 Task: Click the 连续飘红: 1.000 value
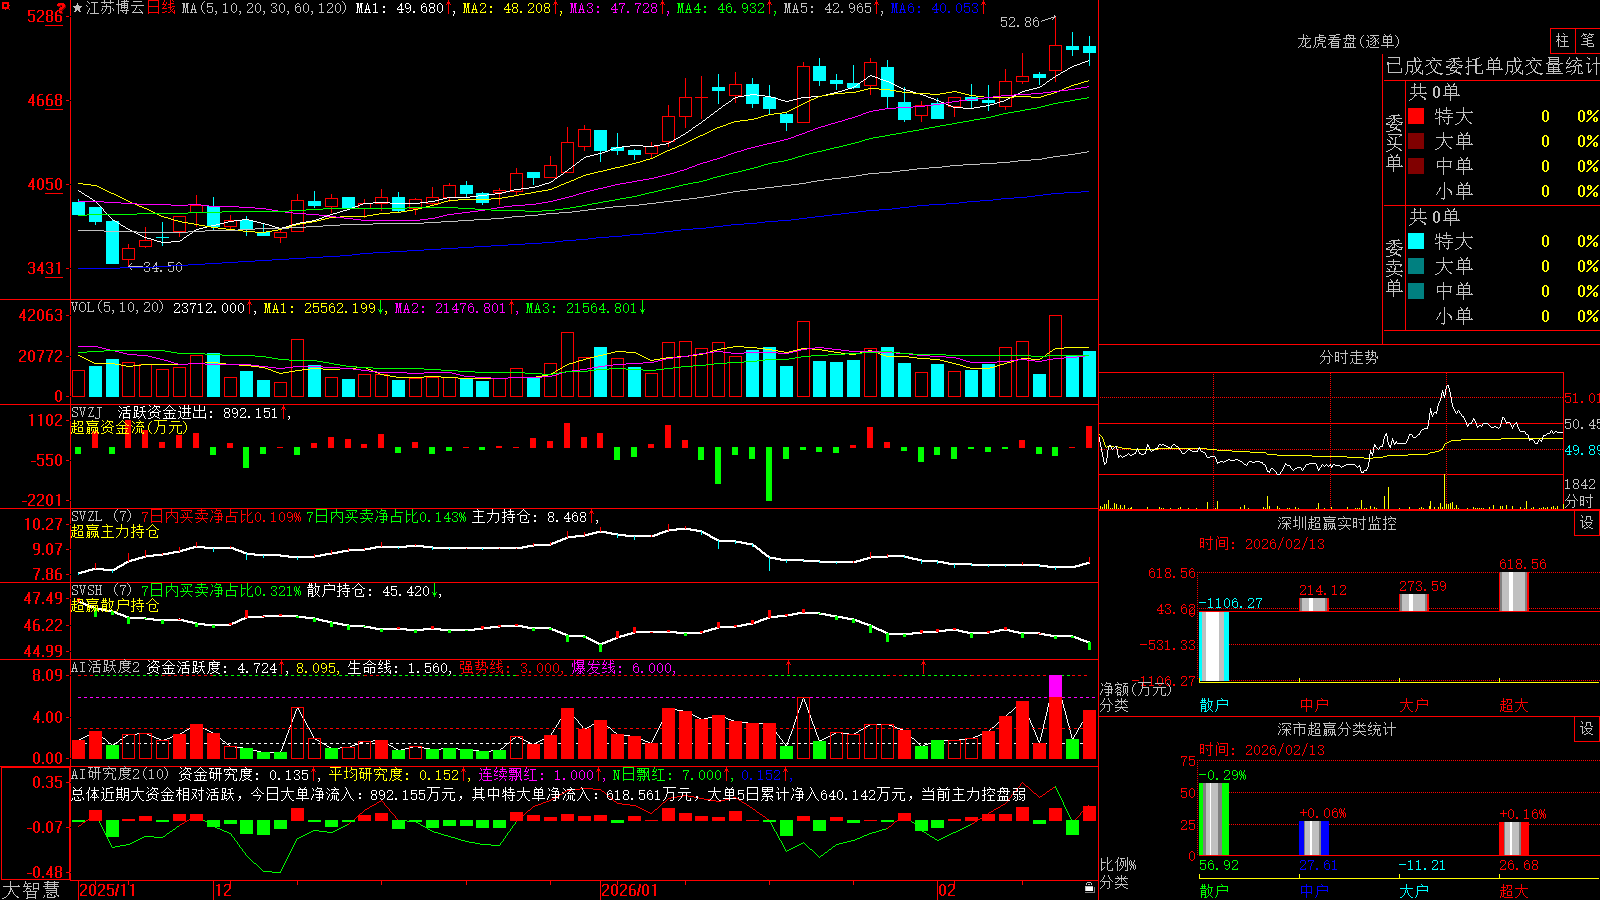(537, 775)
